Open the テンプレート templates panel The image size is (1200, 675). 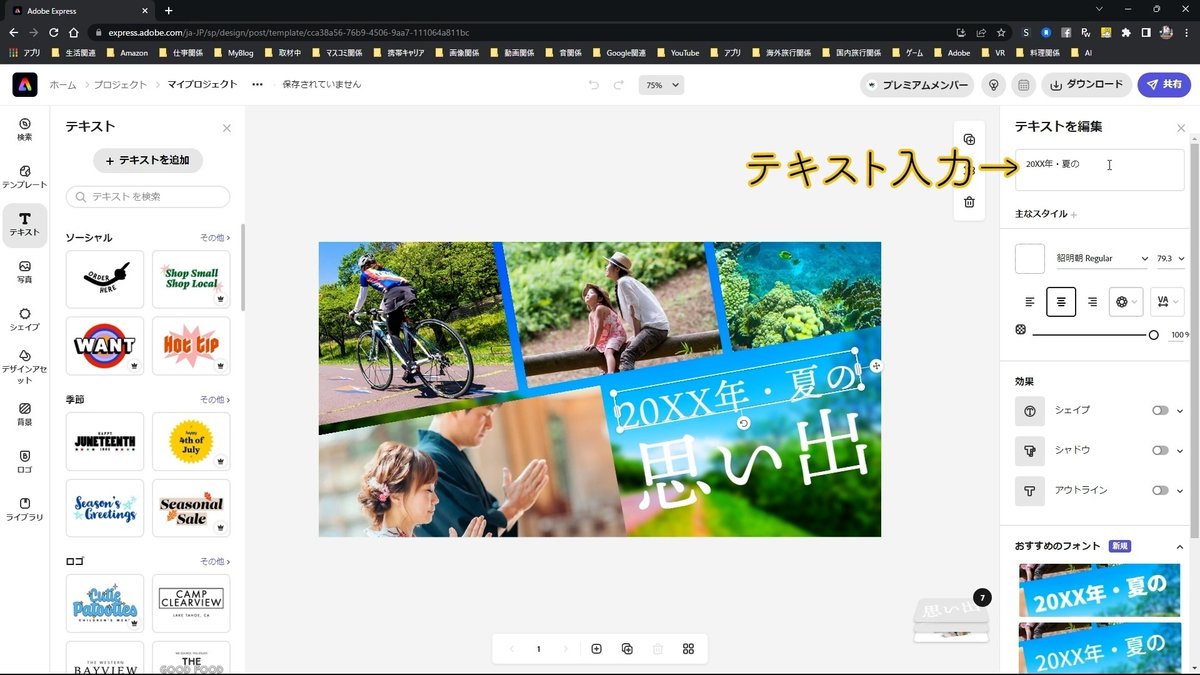pos(25,177)
